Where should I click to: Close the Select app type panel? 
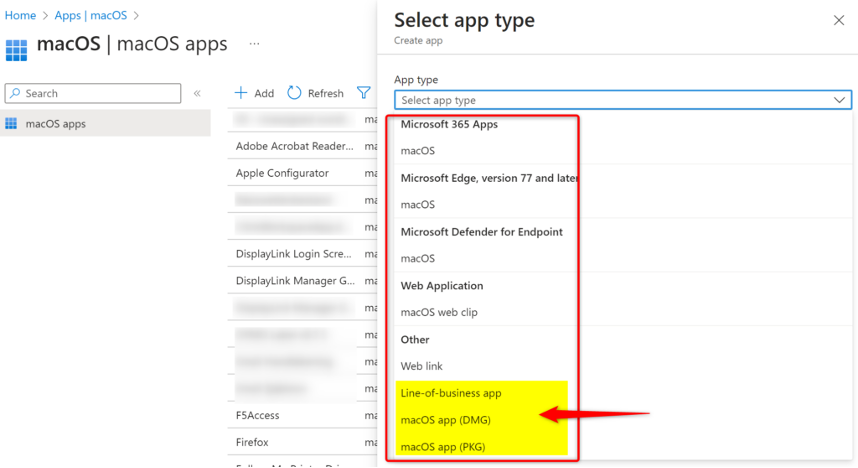838,20
